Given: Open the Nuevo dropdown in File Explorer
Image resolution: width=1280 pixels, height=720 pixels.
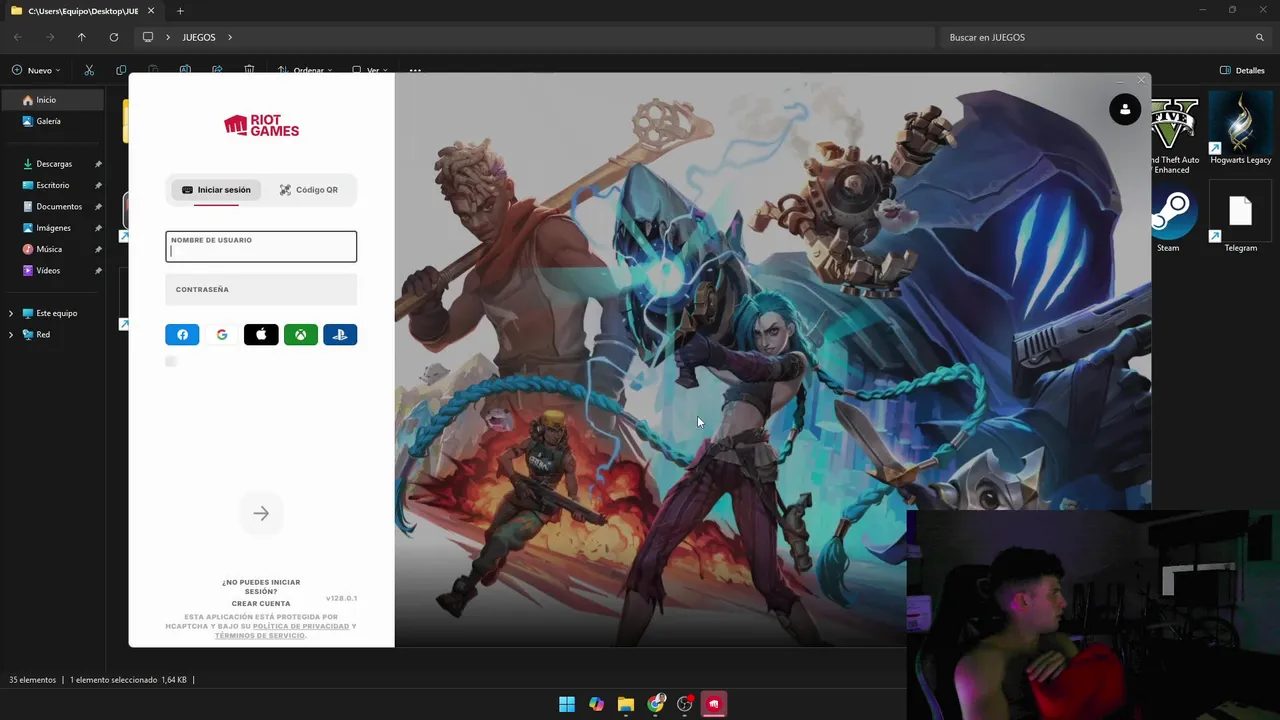Looking at the screenshot, I should click(36, 70).
